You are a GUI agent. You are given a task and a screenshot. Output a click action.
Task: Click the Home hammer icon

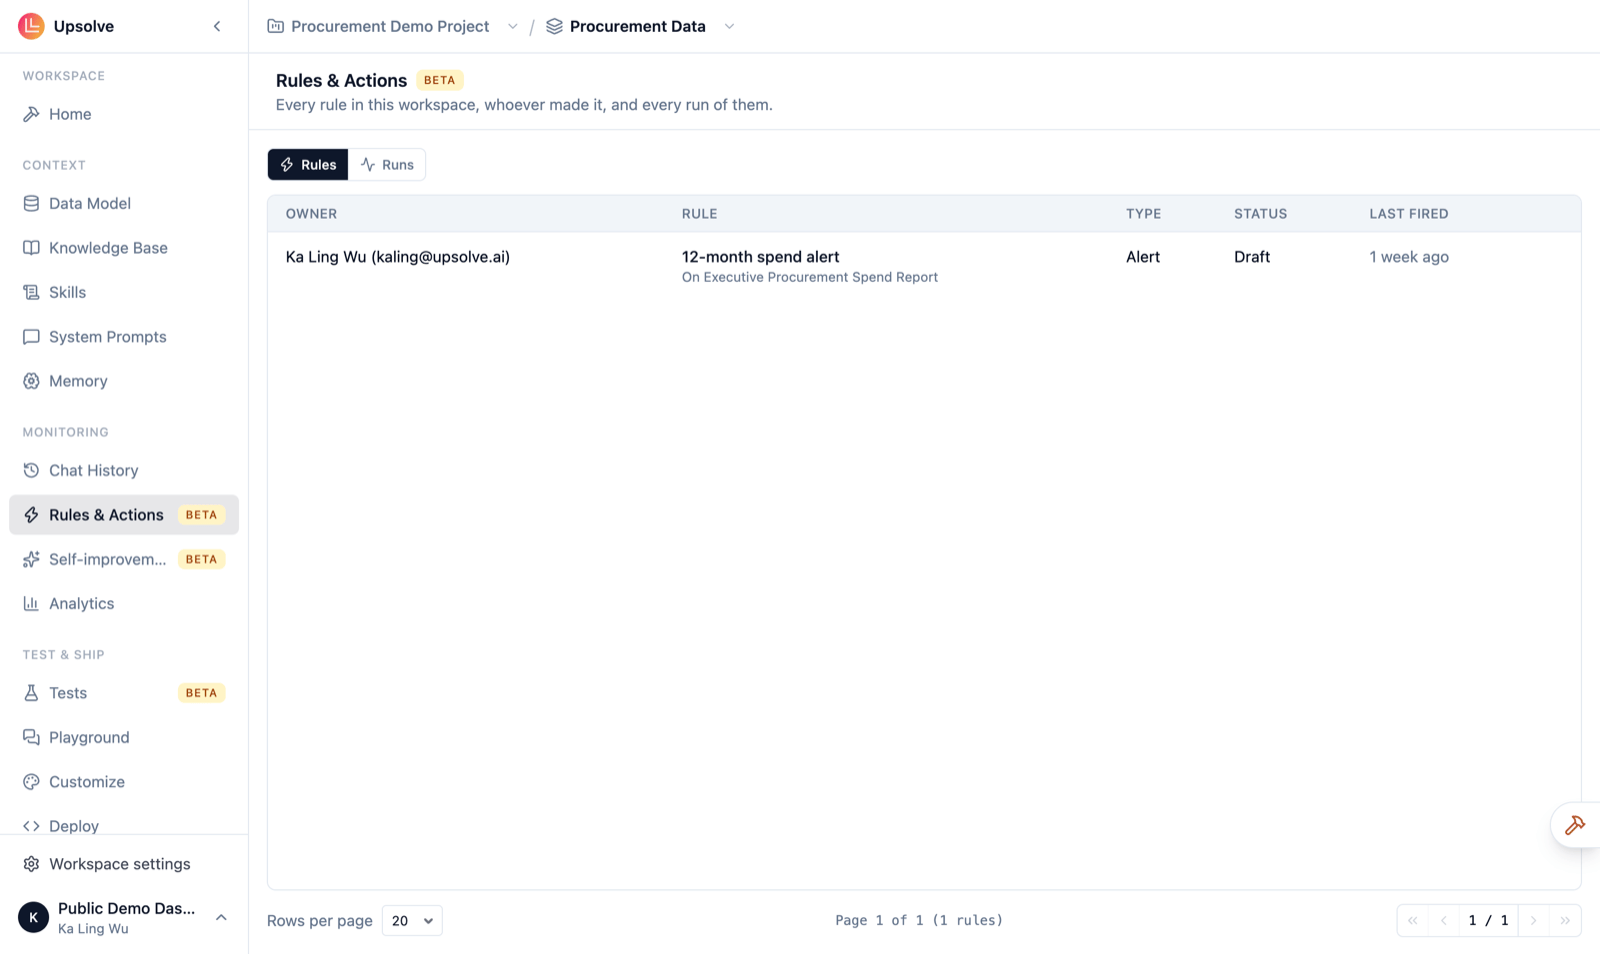[x=31, y=114]
